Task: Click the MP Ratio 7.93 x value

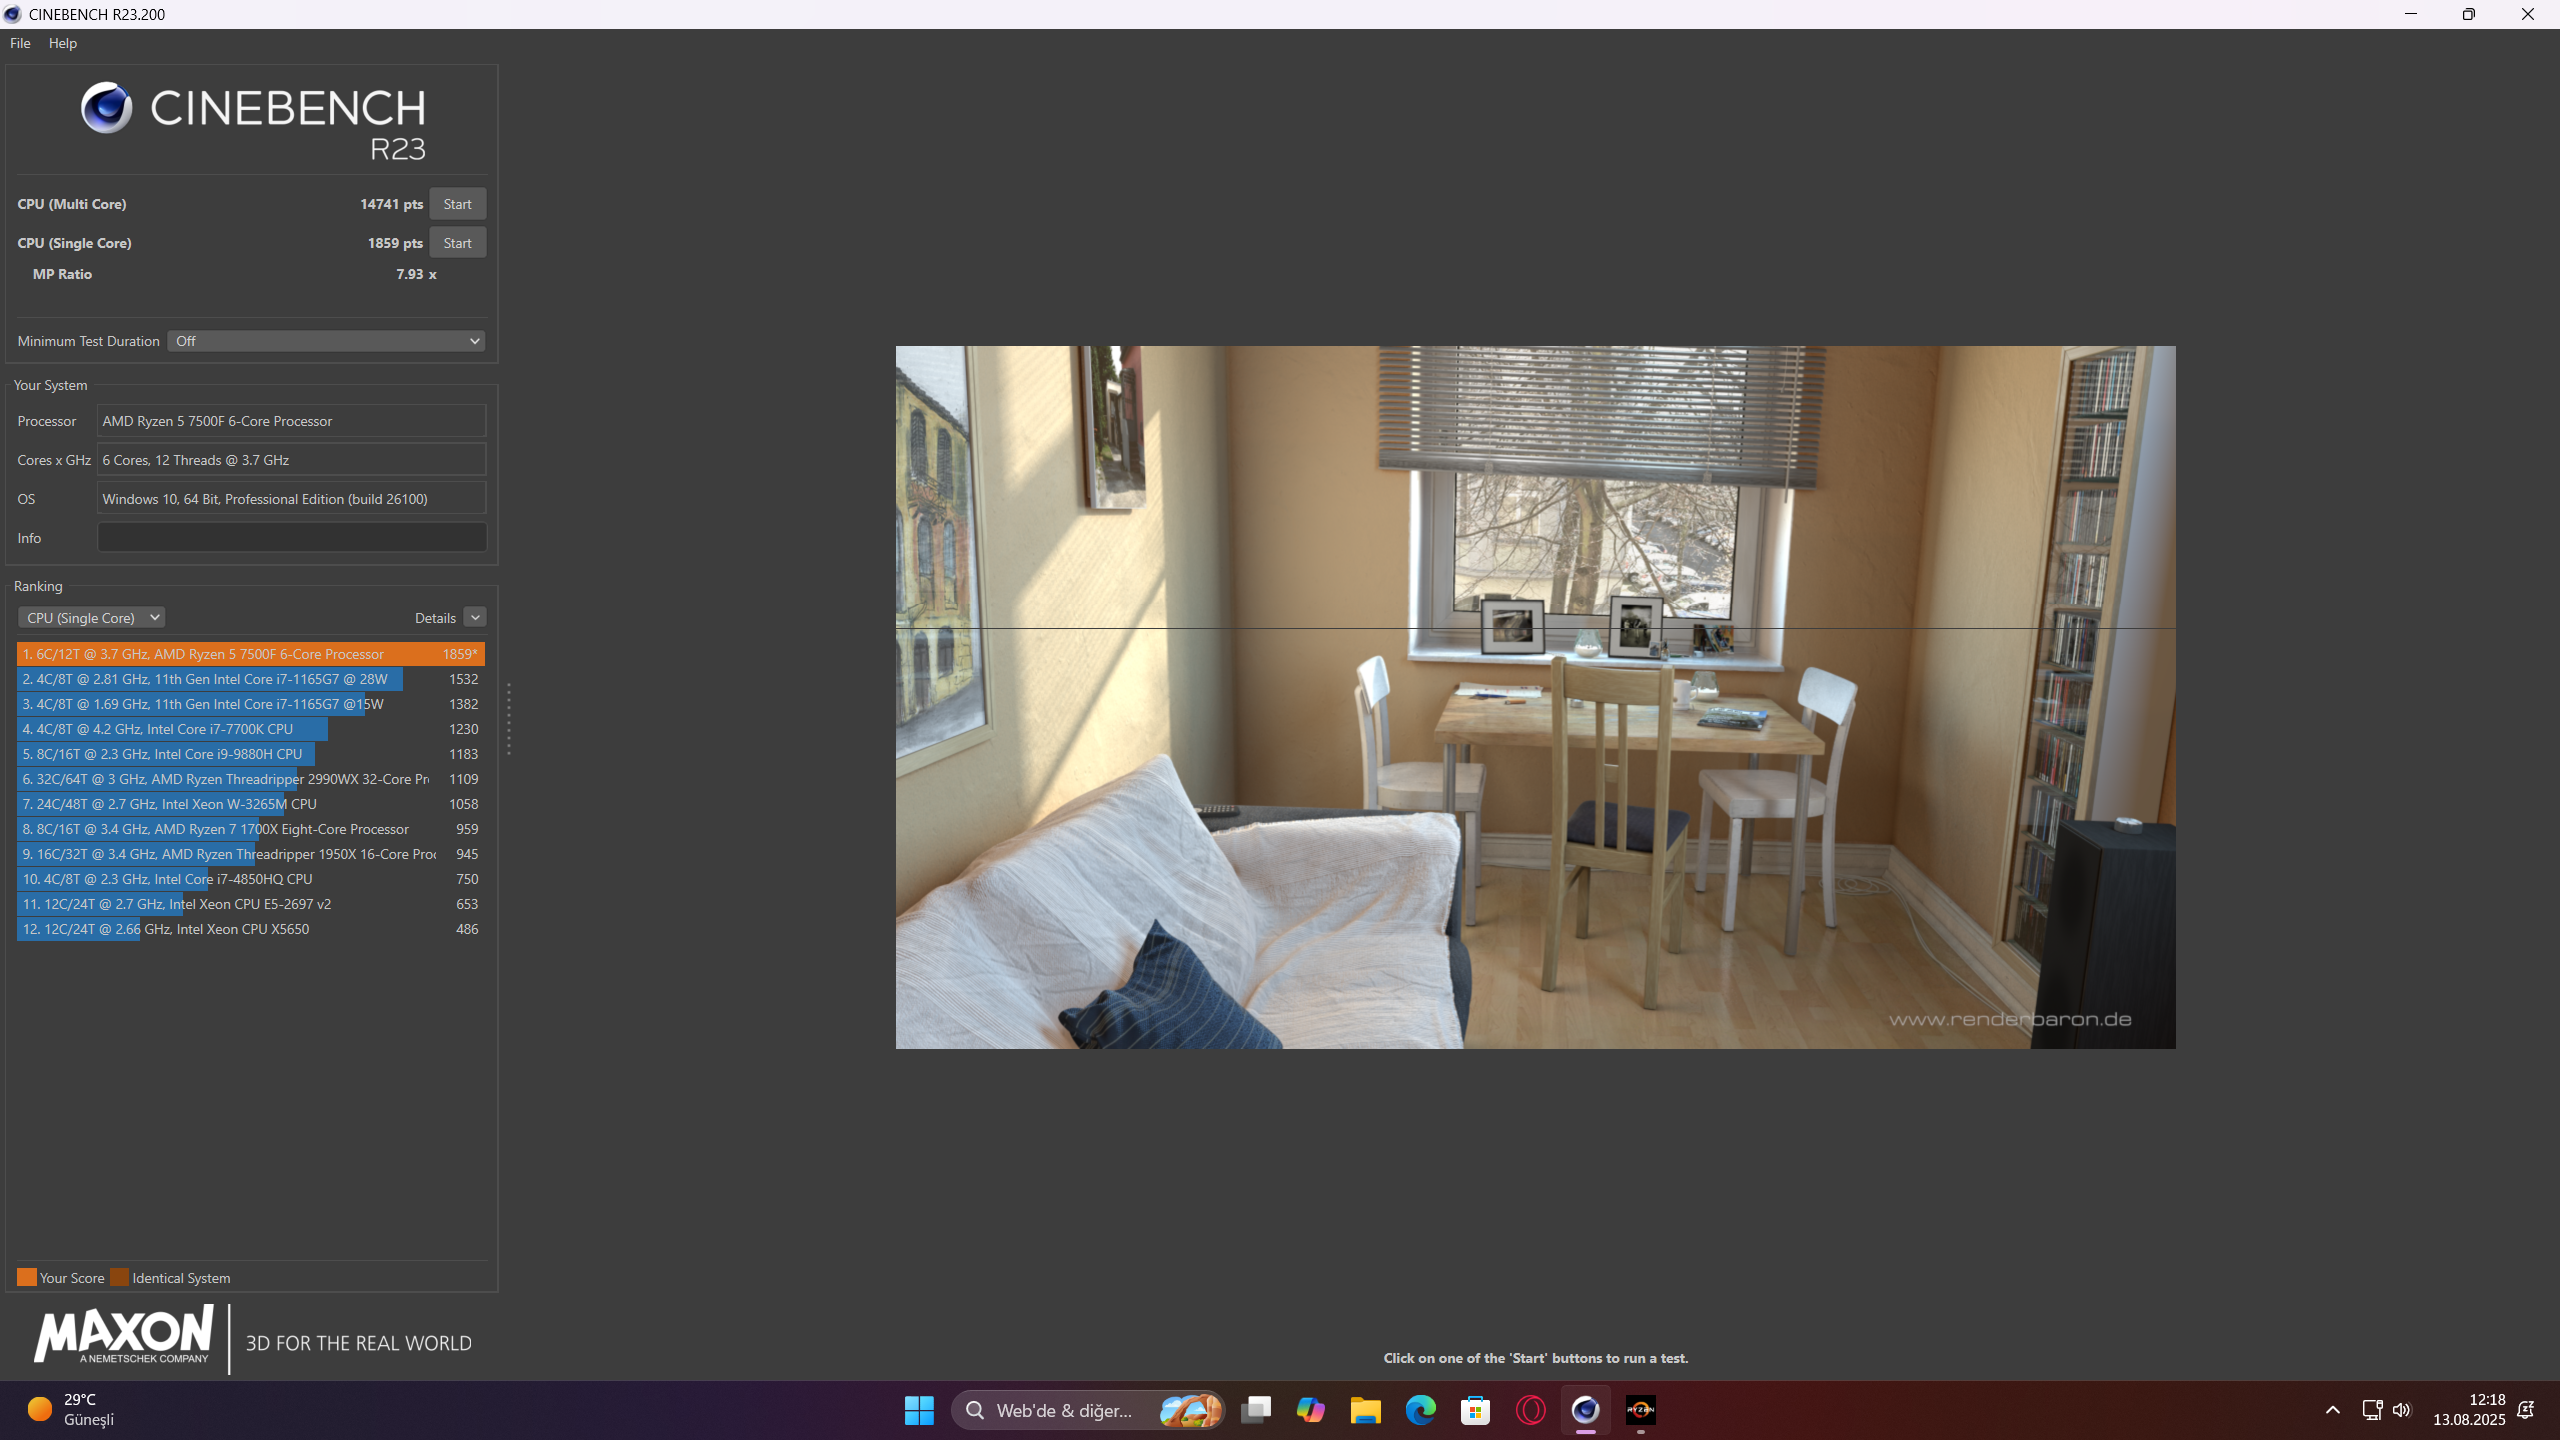Action: pos(416,274)
